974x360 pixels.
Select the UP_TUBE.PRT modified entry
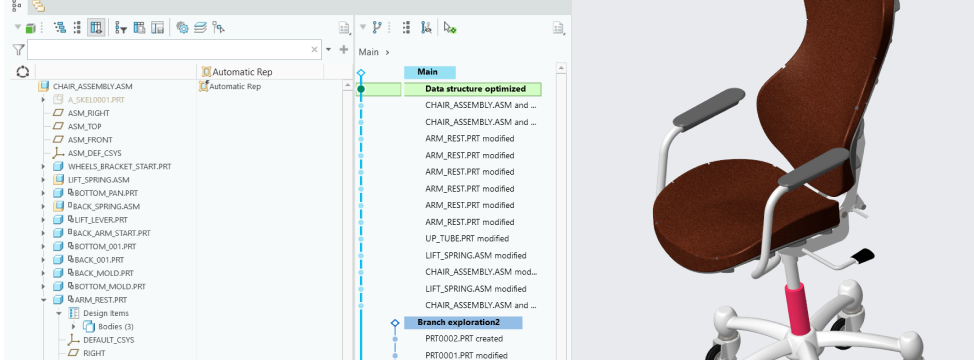click(x=467, y=238)
